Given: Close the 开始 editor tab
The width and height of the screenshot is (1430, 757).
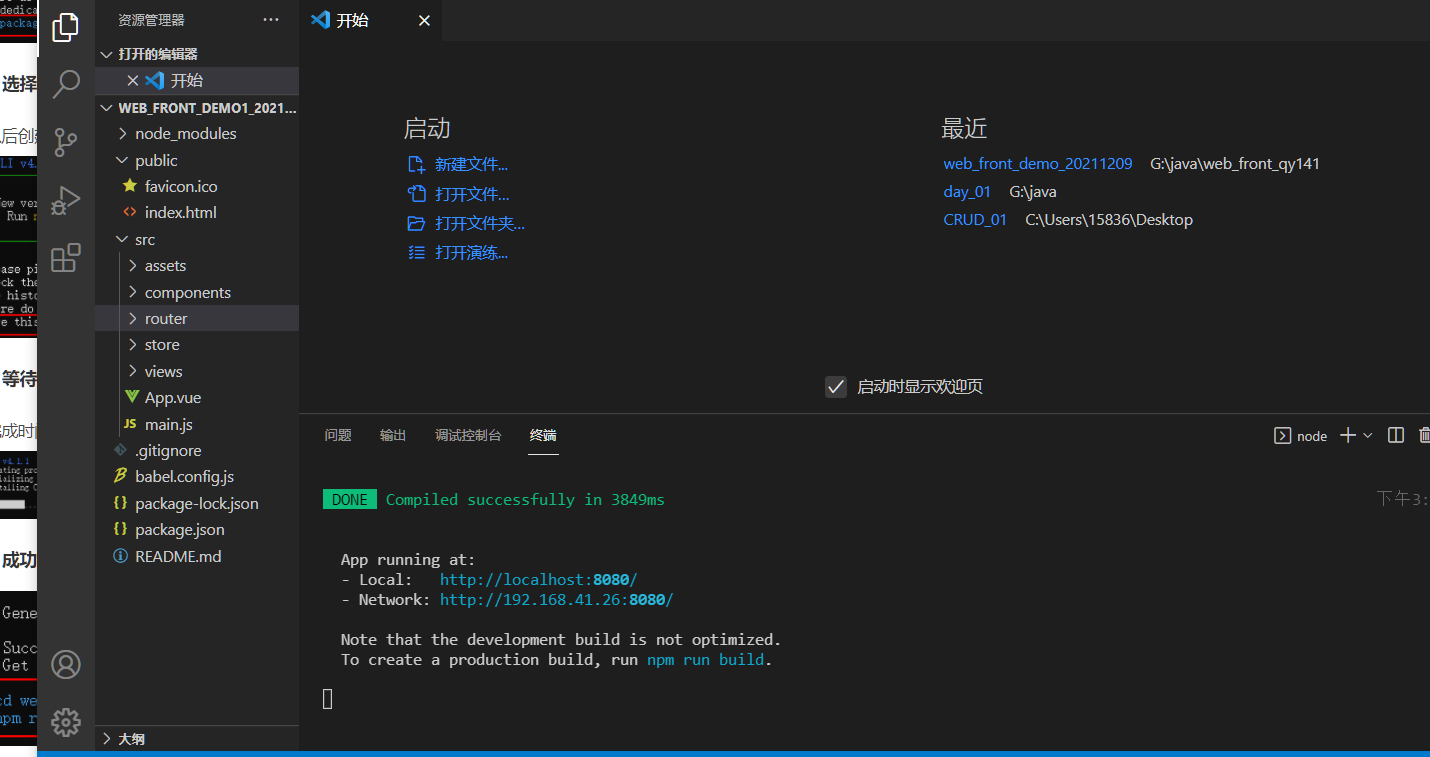Looking at the screenshot, I should pyautogui.click(x=424, y=20).
